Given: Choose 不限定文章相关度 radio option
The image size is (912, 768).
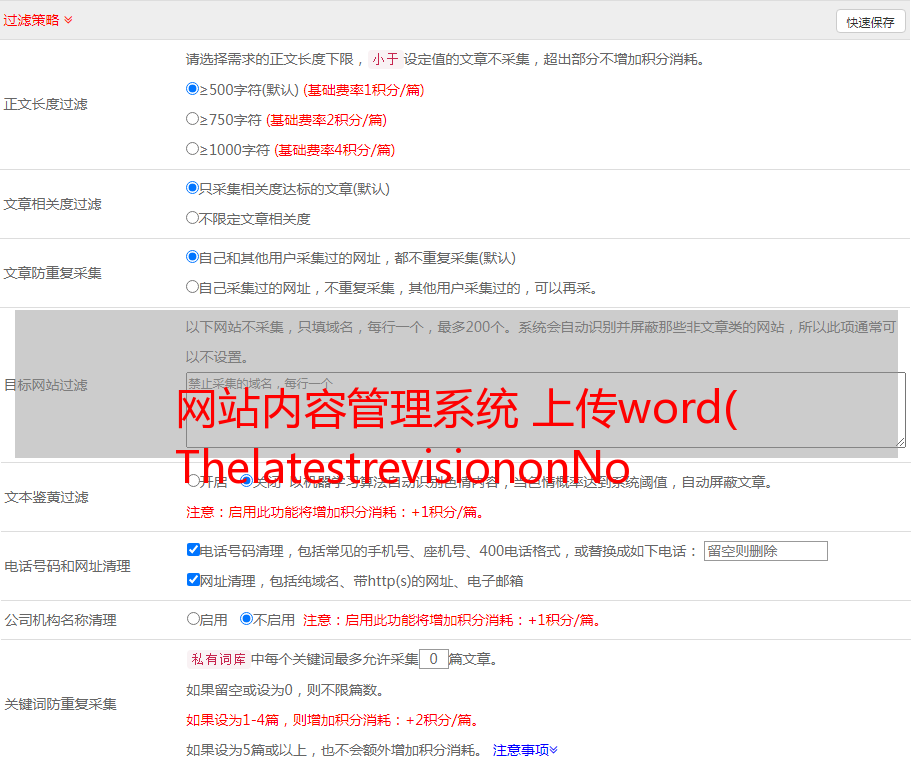Looking at the screenshot, I should click(x=192, y=218).
